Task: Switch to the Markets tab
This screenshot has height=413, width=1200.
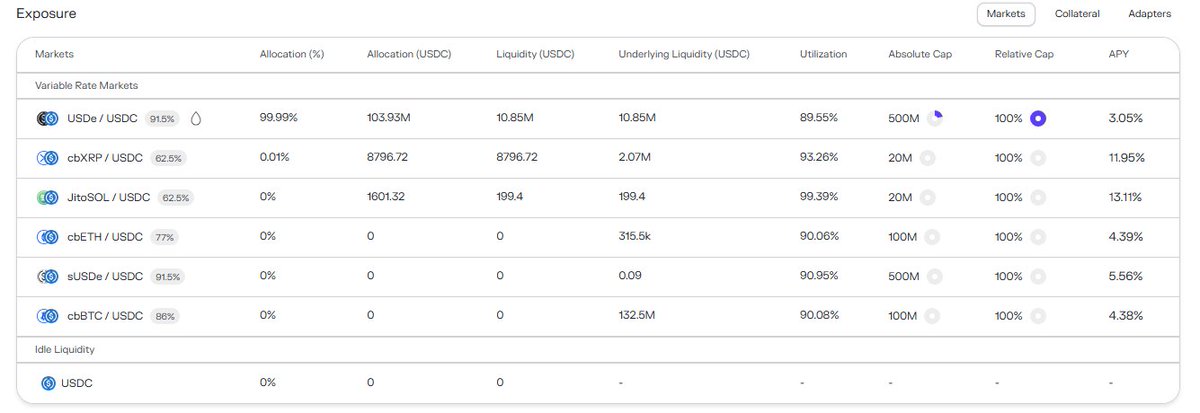Action: point(1006,14)
